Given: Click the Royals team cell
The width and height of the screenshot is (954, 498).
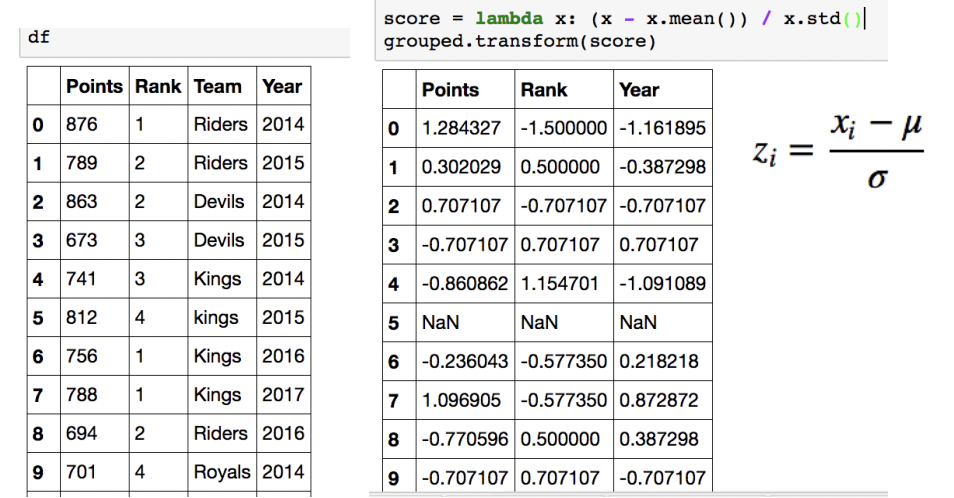Looking at the screenshot, I should pyautogui.click(x=222, y=472).
